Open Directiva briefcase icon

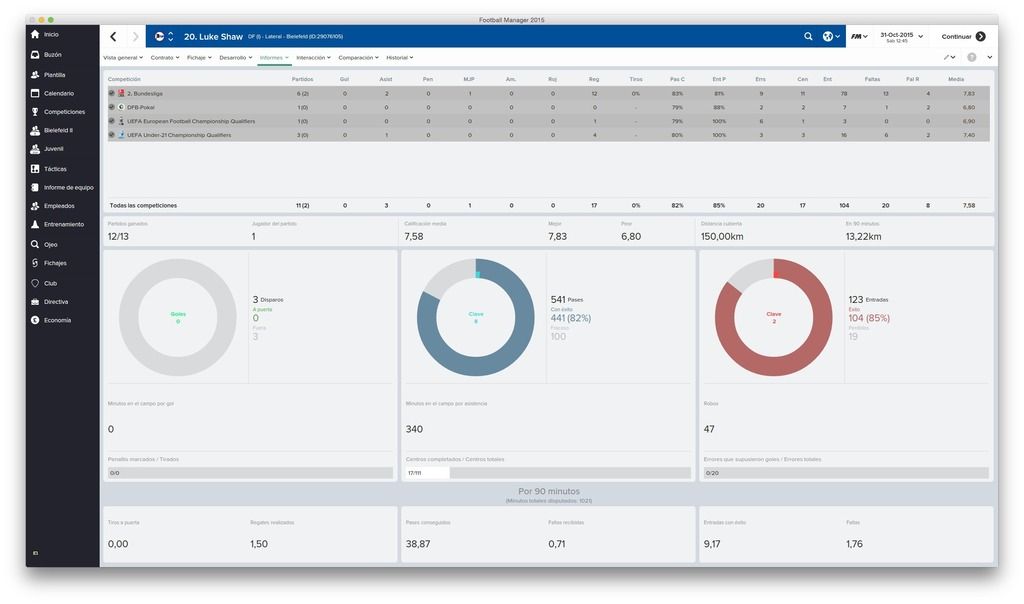pyautogui.click(x=35, y=302)
